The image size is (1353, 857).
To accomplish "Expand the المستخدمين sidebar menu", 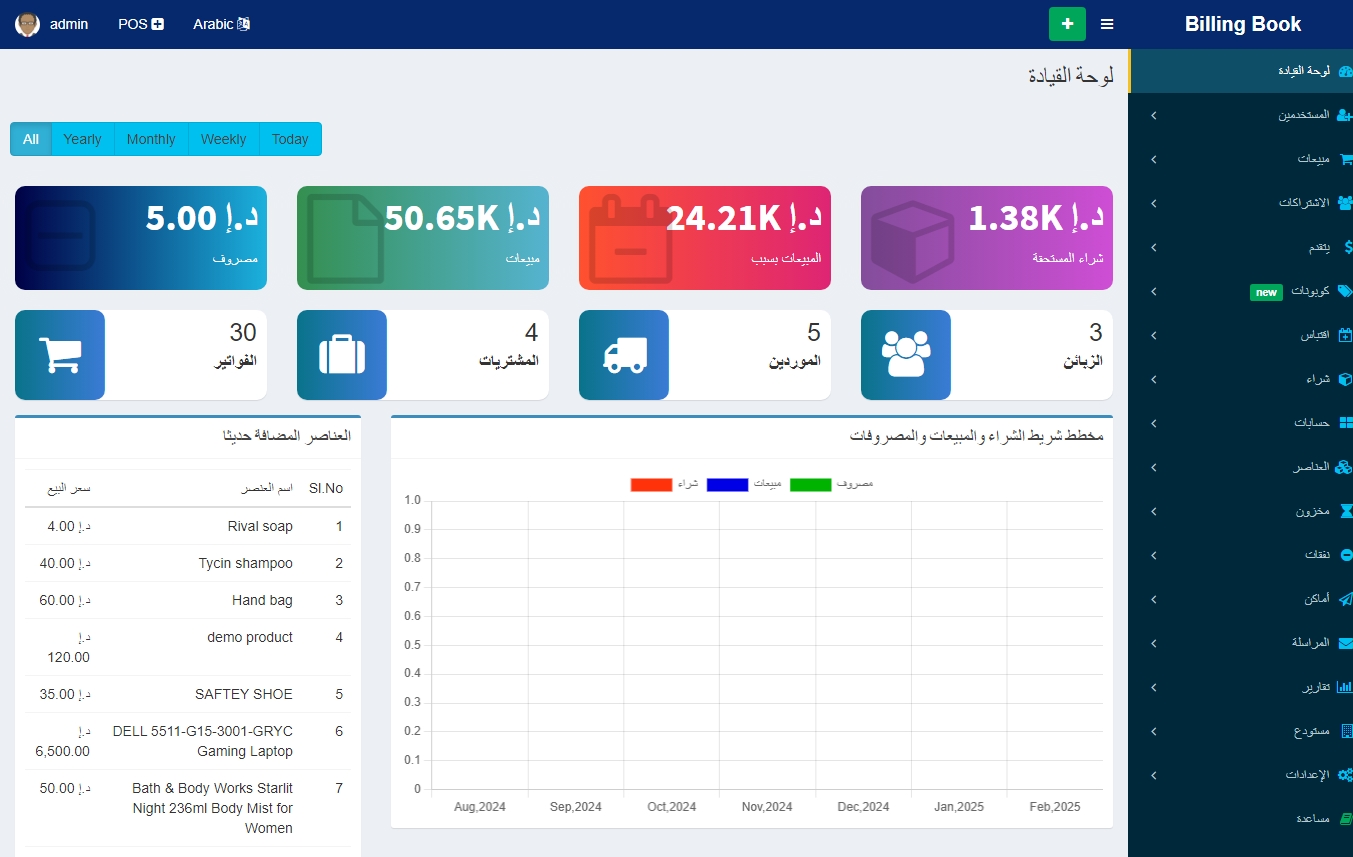I will point(1240,115).
